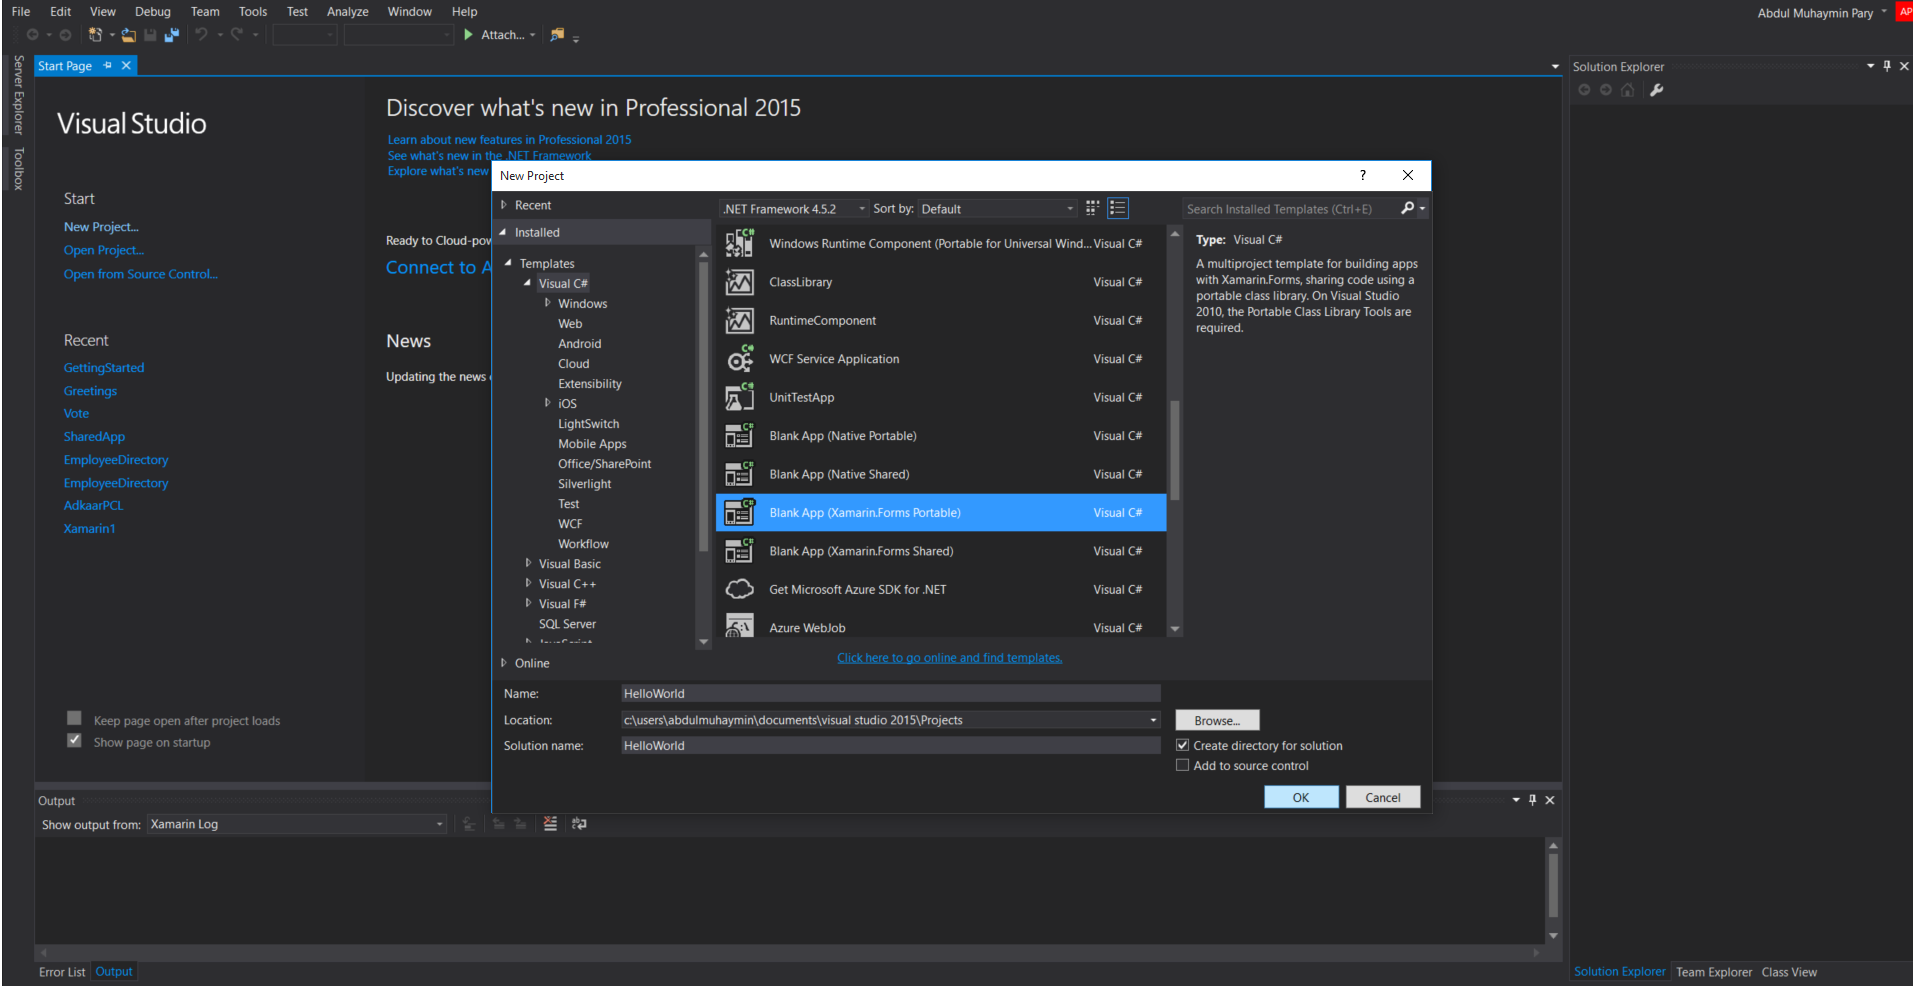Image resolution: width=1914 pixels, height=986 pixels.
Task: Expand the Visual Basic templates node
Action: [528, 564]
